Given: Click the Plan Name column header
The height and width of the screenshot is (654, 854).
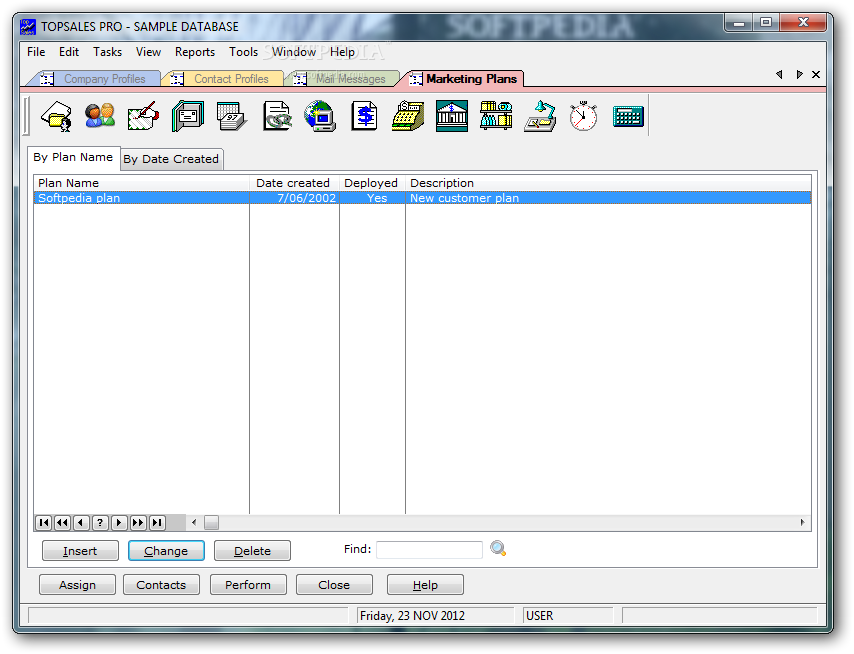Looking at the screenshot, I should [142, 183].
